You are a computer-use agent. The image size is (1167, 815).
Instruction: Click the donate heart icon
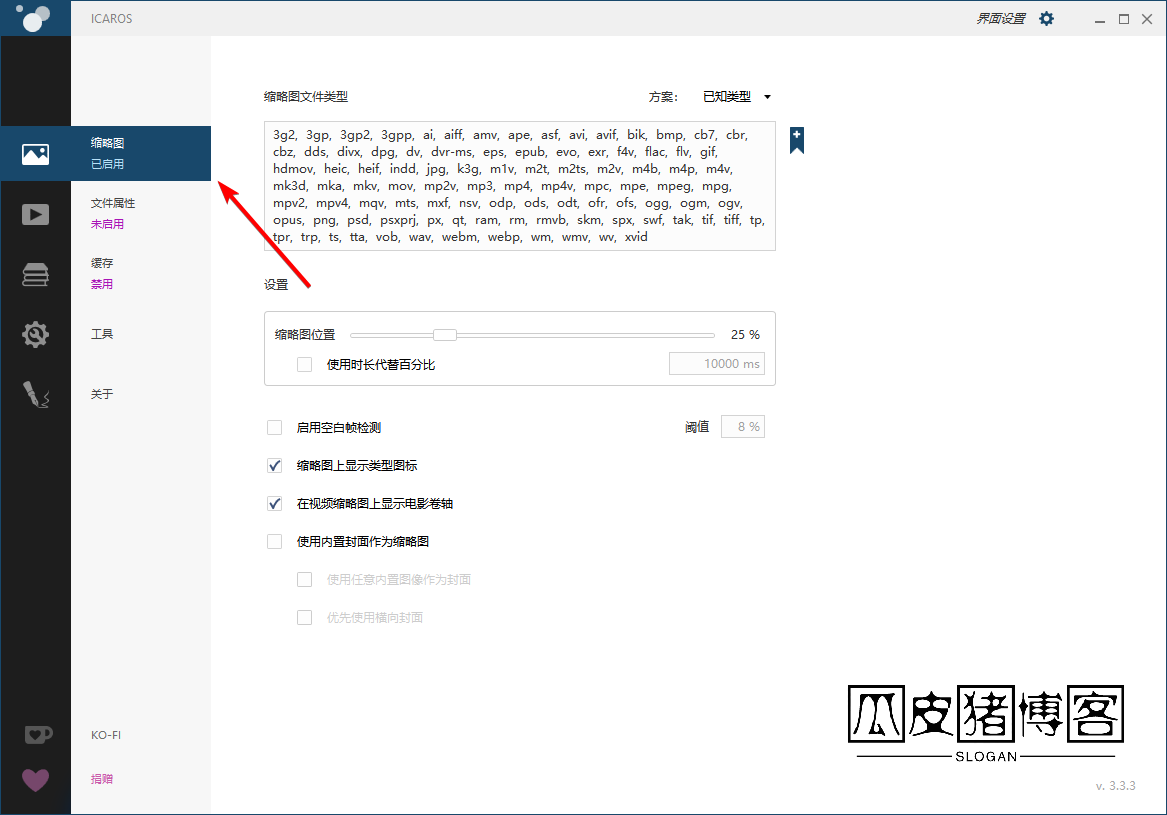coord(35,779)
